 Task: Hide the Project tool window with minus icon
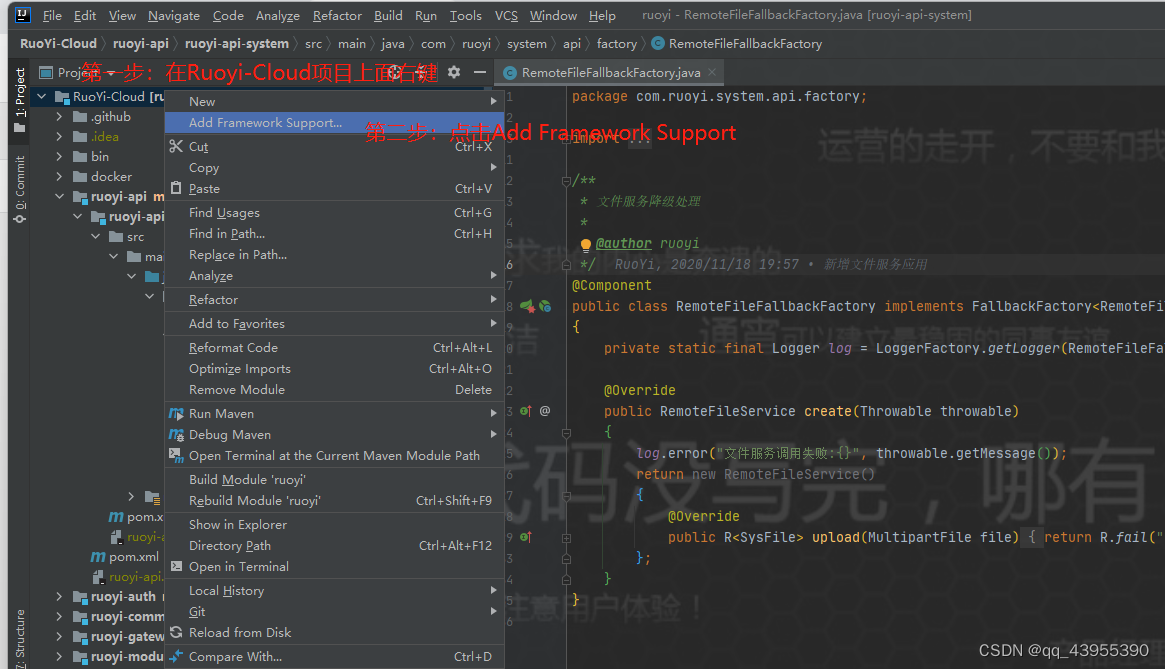(x=480, y=72)
